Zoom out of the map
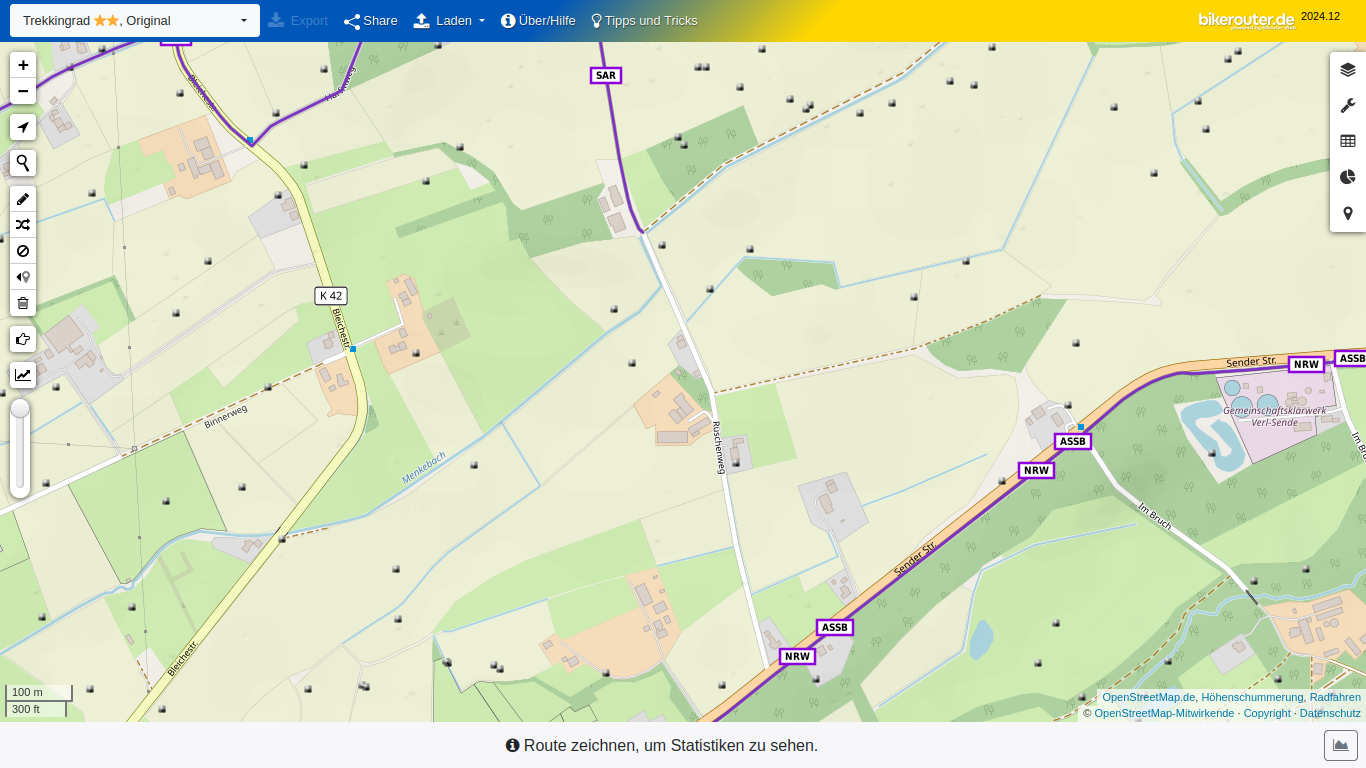 pos(23,91)
